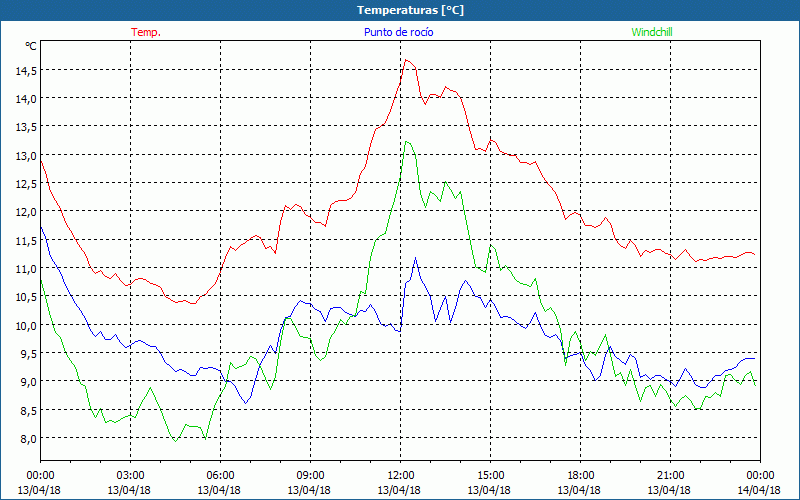Viewport: 800px width, 500px height.
Task: Click the 9,0 y-axis value
Action: [x=28, y=382]
